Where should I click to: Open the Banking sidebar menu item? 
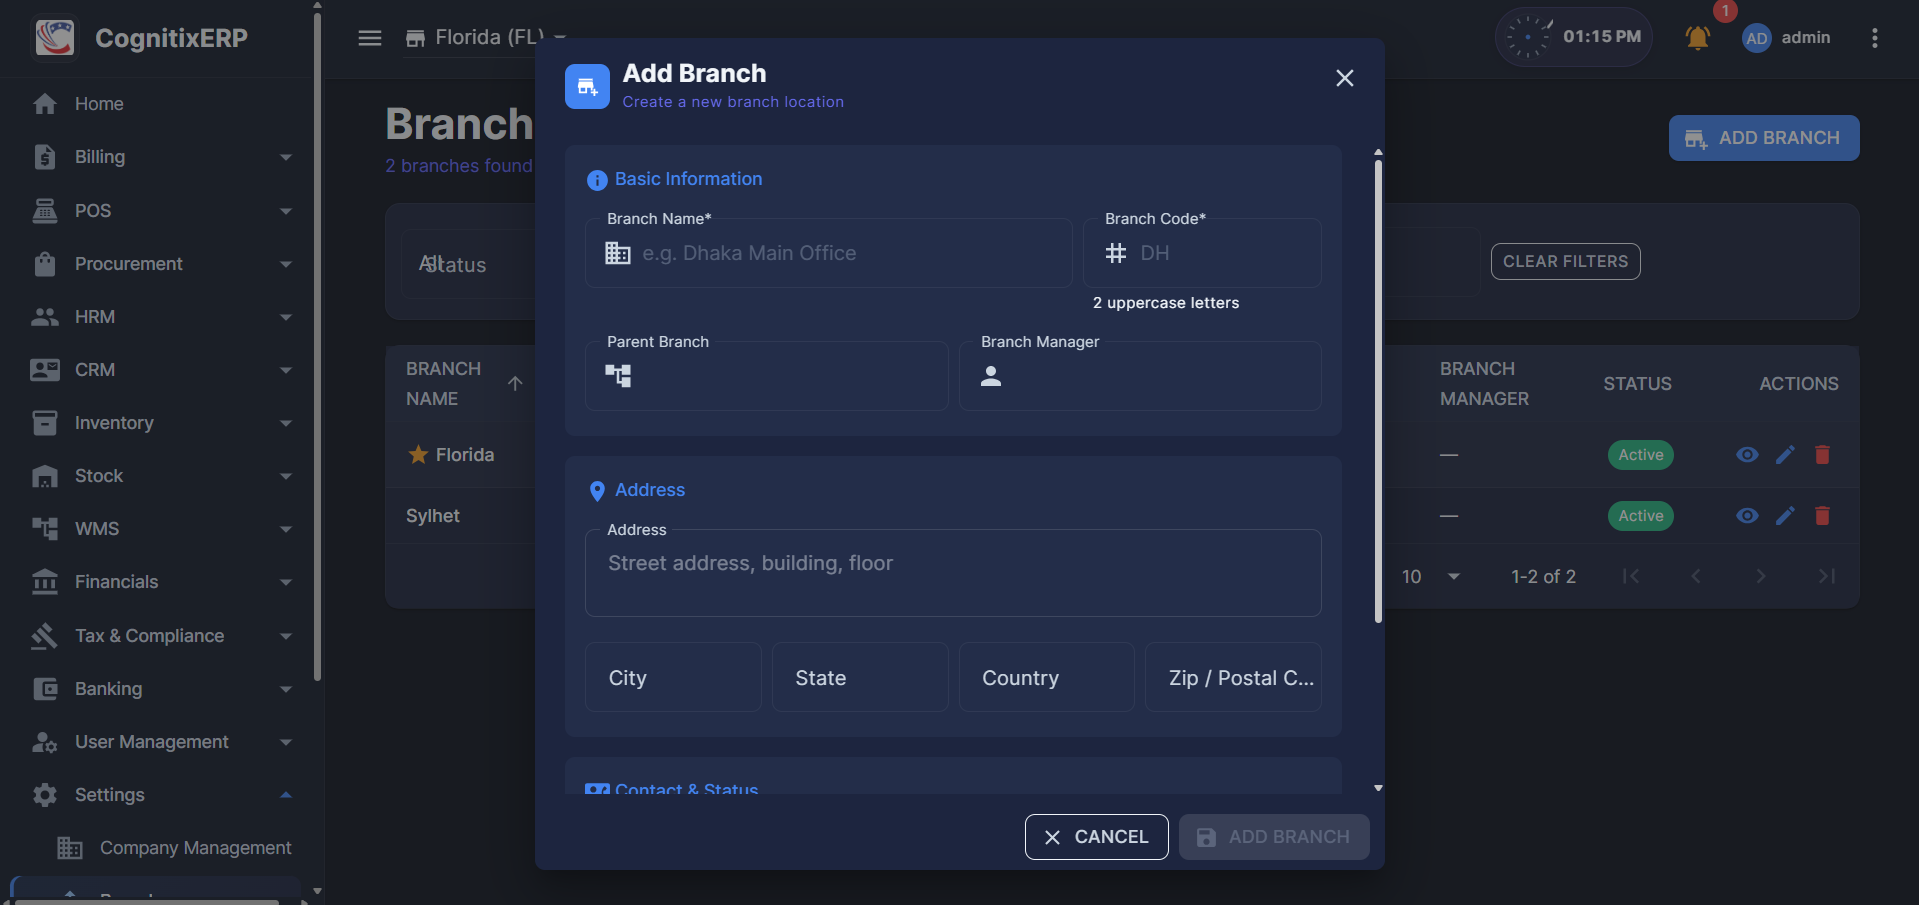(160, 689)
